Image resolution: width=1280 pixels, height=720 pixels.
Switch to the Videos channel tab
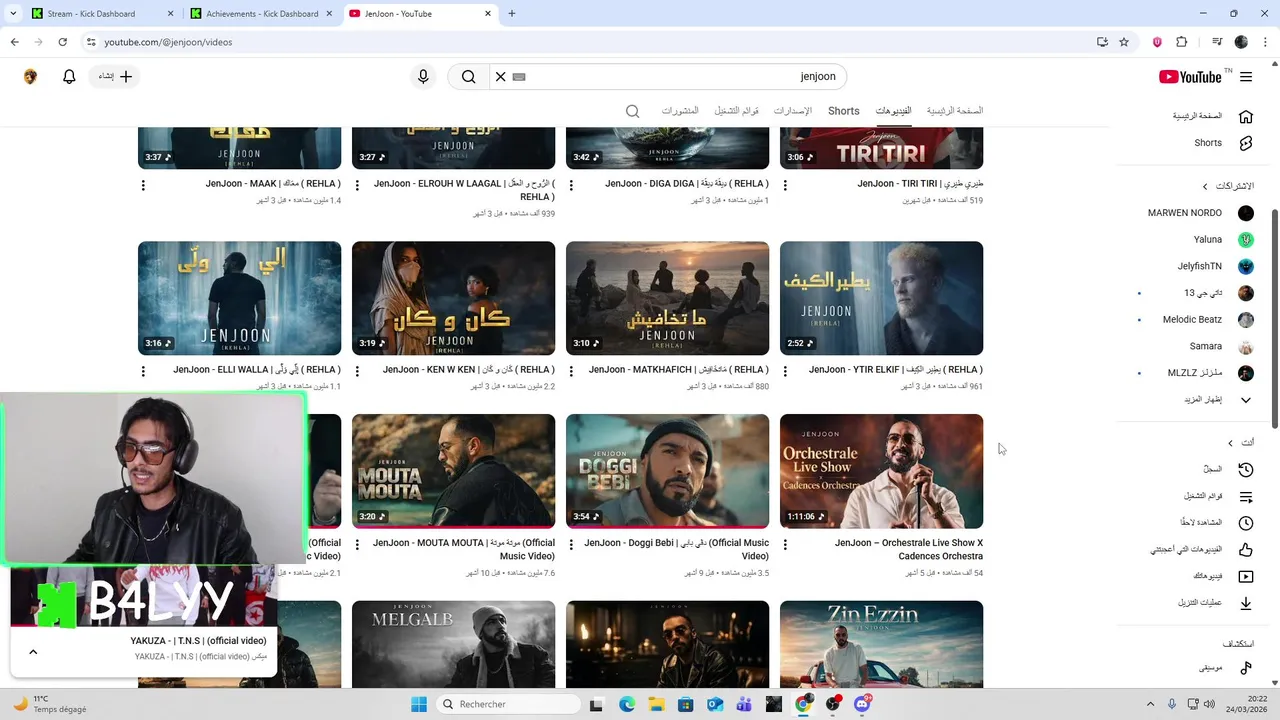click(893, 111)
